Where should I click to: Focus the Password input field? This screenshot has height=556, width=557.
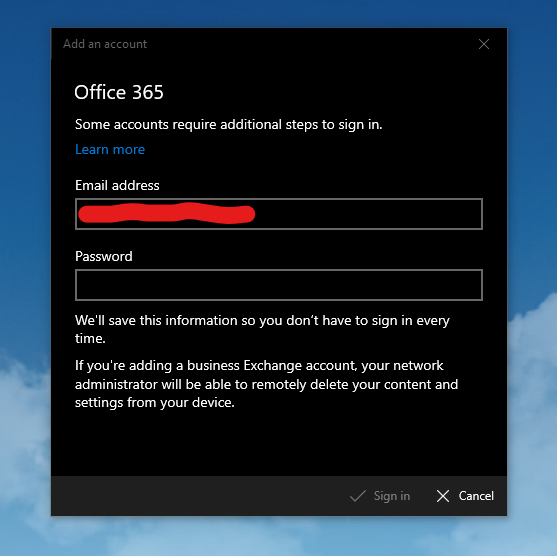278,285
